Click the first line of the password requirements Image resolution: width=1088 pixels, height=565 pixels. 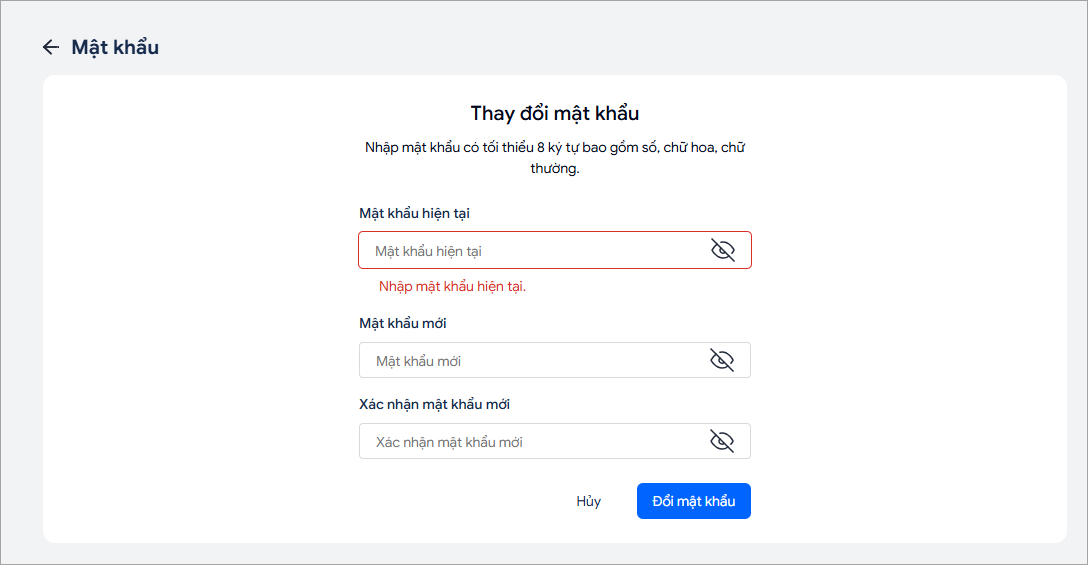click(554, 148)
